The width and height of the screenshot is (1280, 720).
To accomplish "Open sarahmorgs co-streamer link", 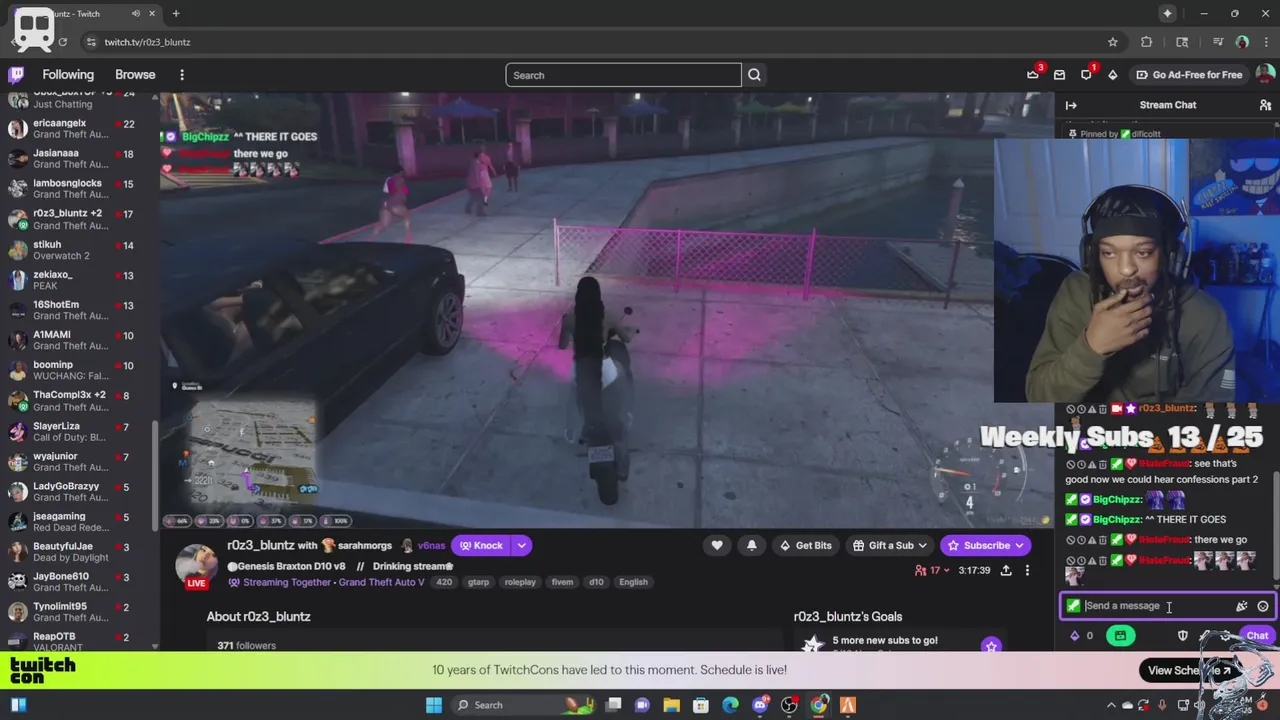I will tap(366, 546).
